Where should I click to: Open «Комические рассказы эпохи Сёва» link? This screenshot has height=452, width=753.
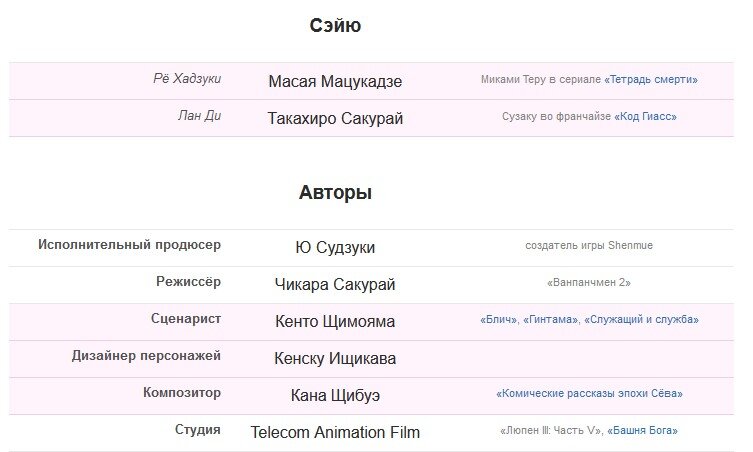pyautogui.click(x=589, y=394)
